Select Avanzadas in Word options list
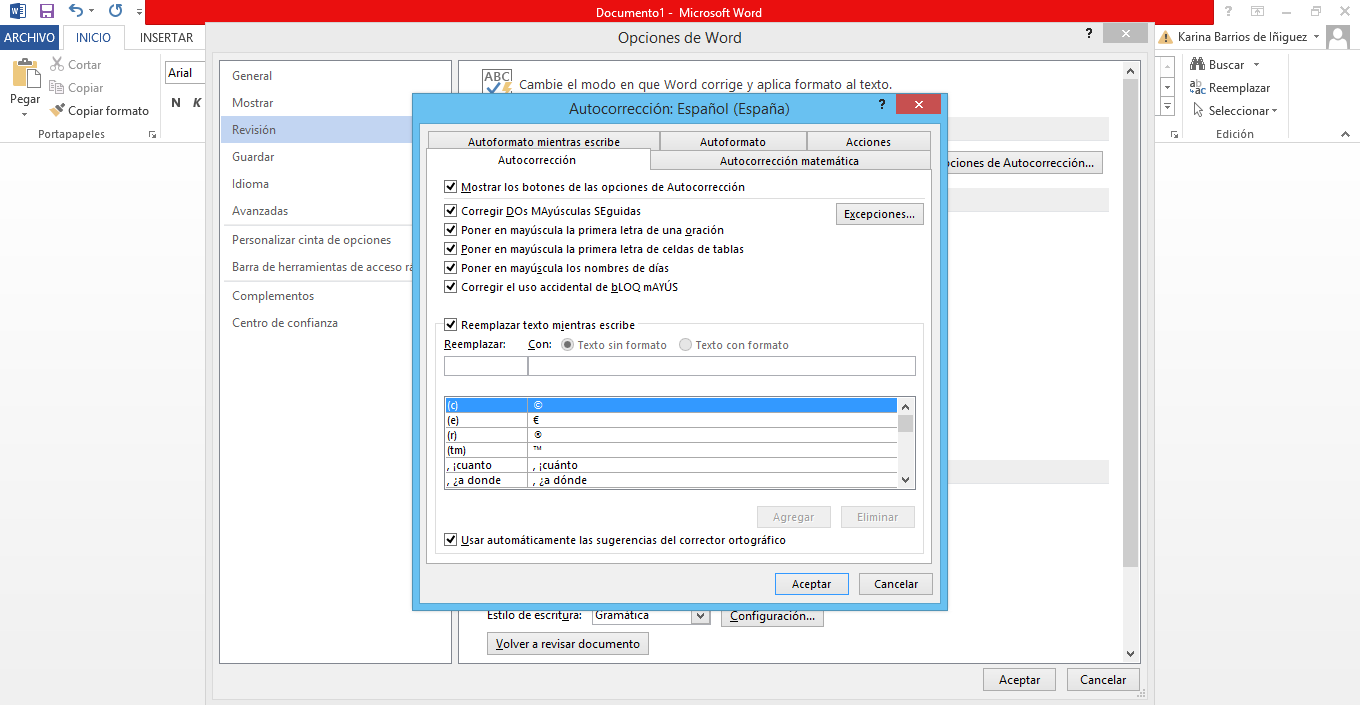 [260, 211]
